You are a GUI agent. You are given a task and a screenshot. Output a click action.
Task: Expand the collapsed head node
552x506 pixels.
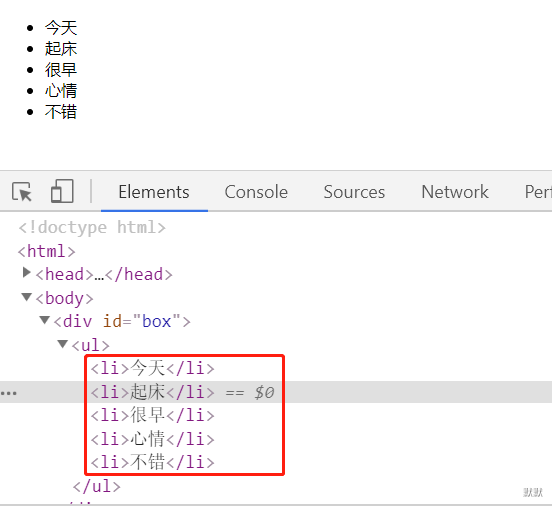point(26,272)
